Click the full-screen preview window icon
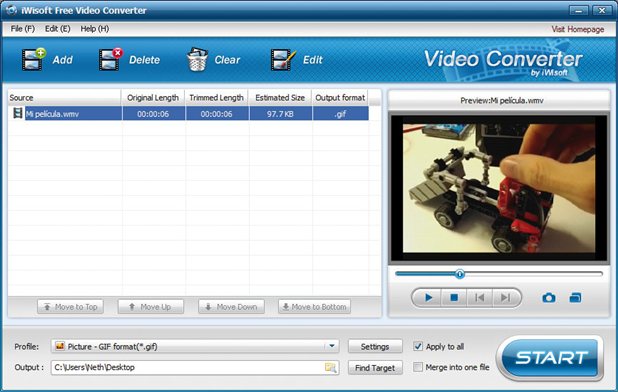Image resolution: width=618 pixels, height=392 pixels. click(575, 297)
